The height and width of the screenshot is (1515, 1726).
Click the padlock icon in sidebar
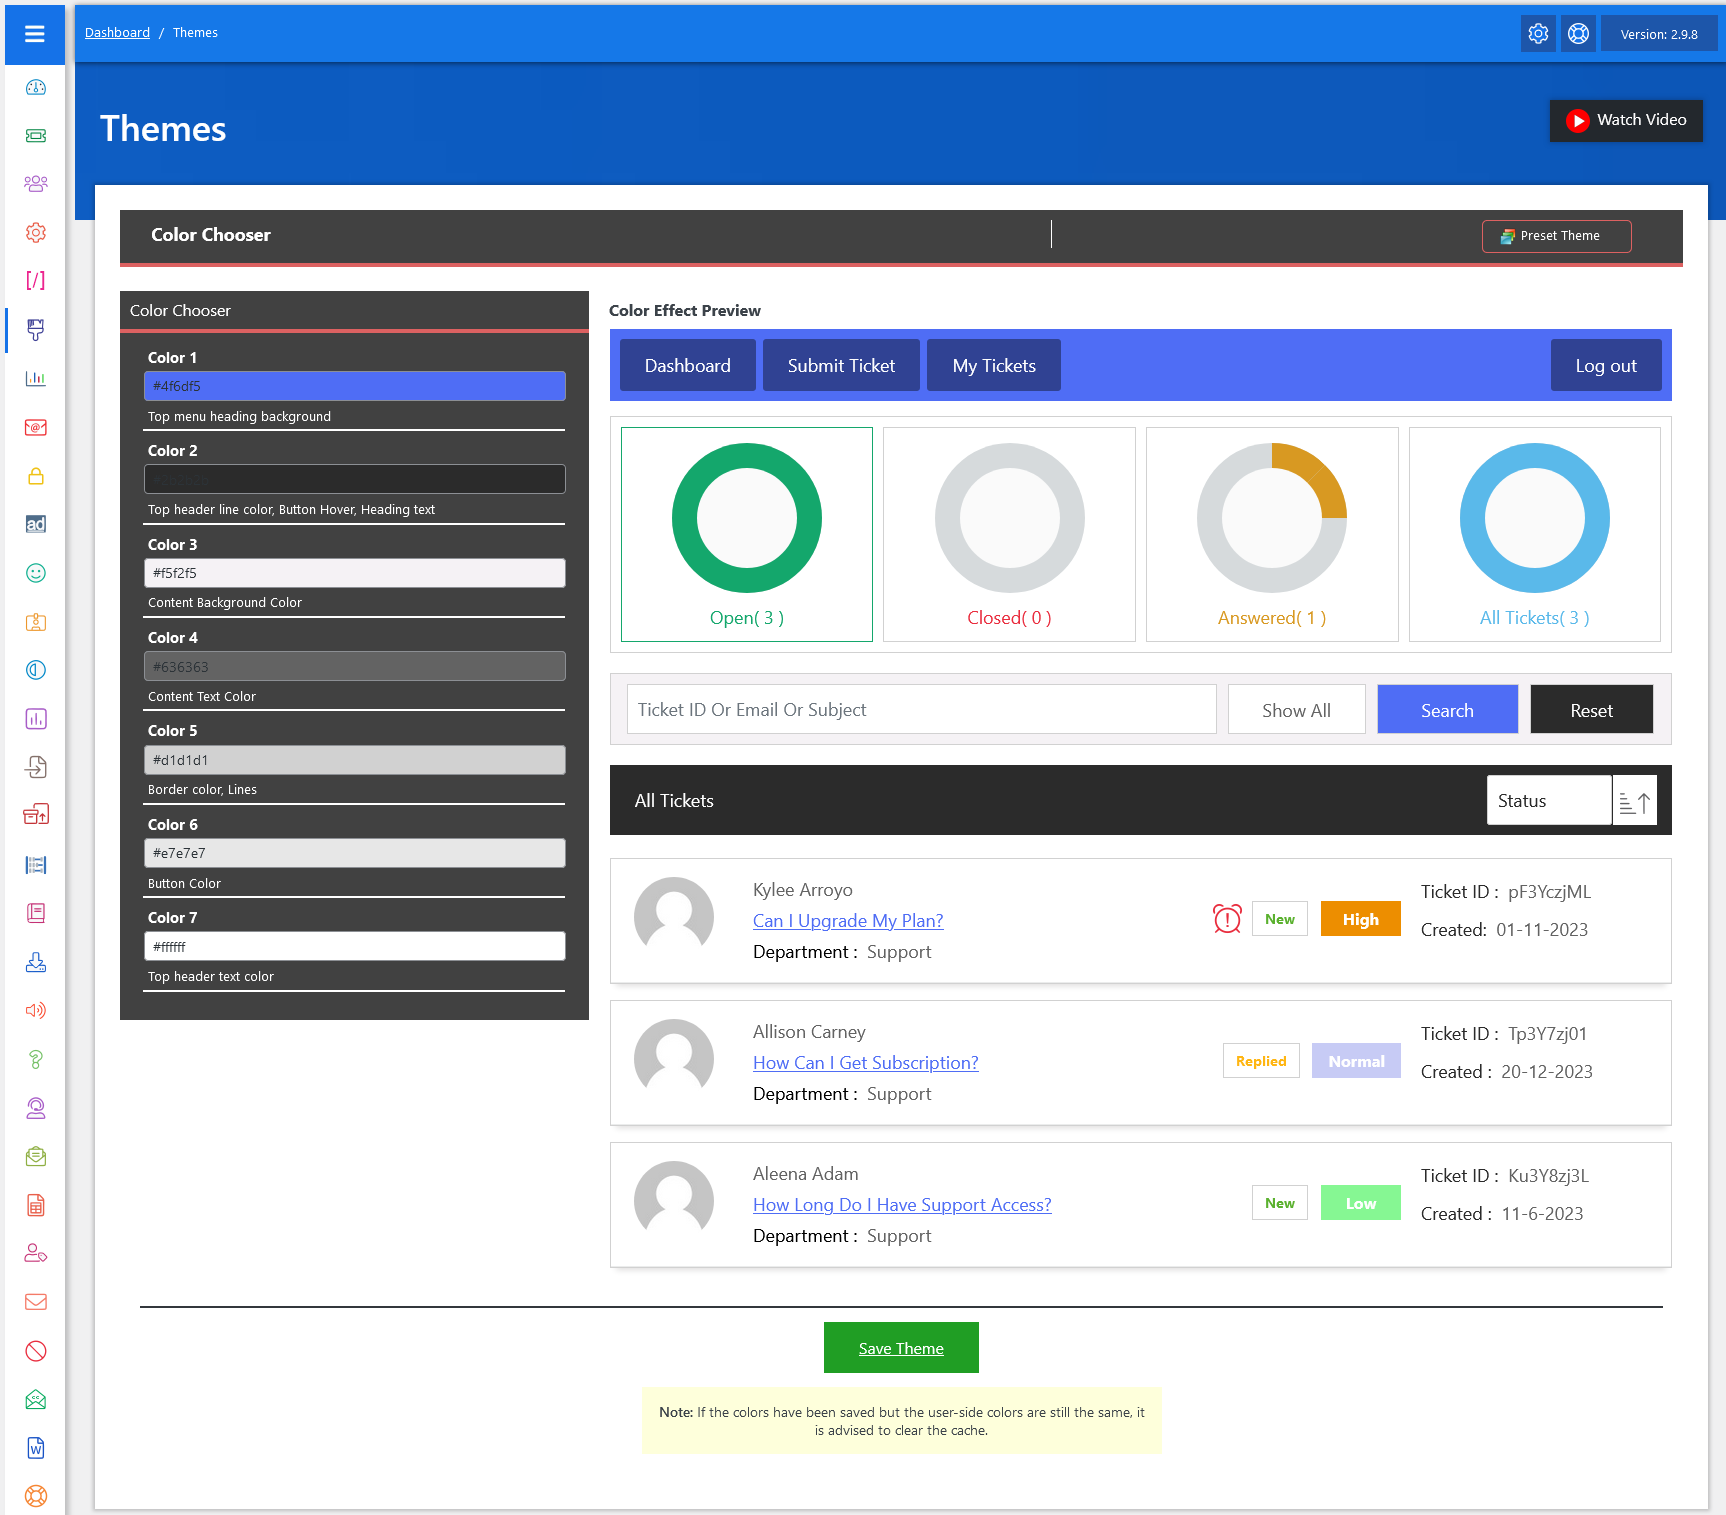[36, 476]
